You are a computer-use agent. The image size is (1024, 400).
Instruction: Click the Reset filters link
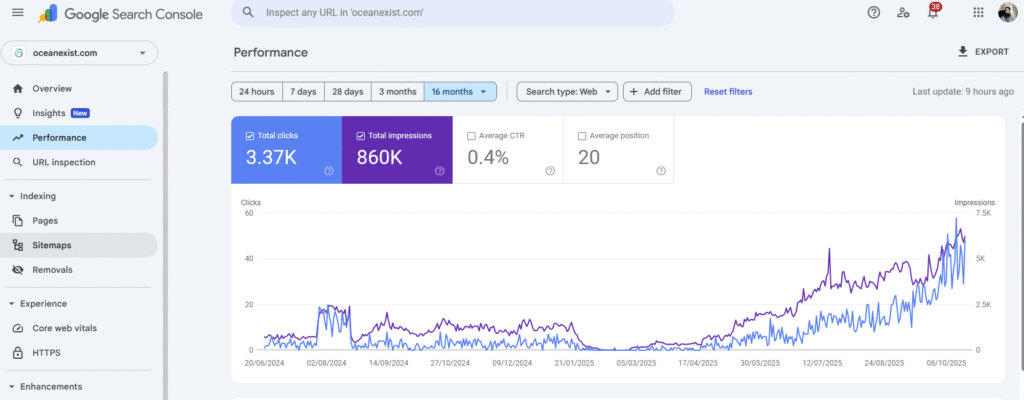click(x=728, y=92)
